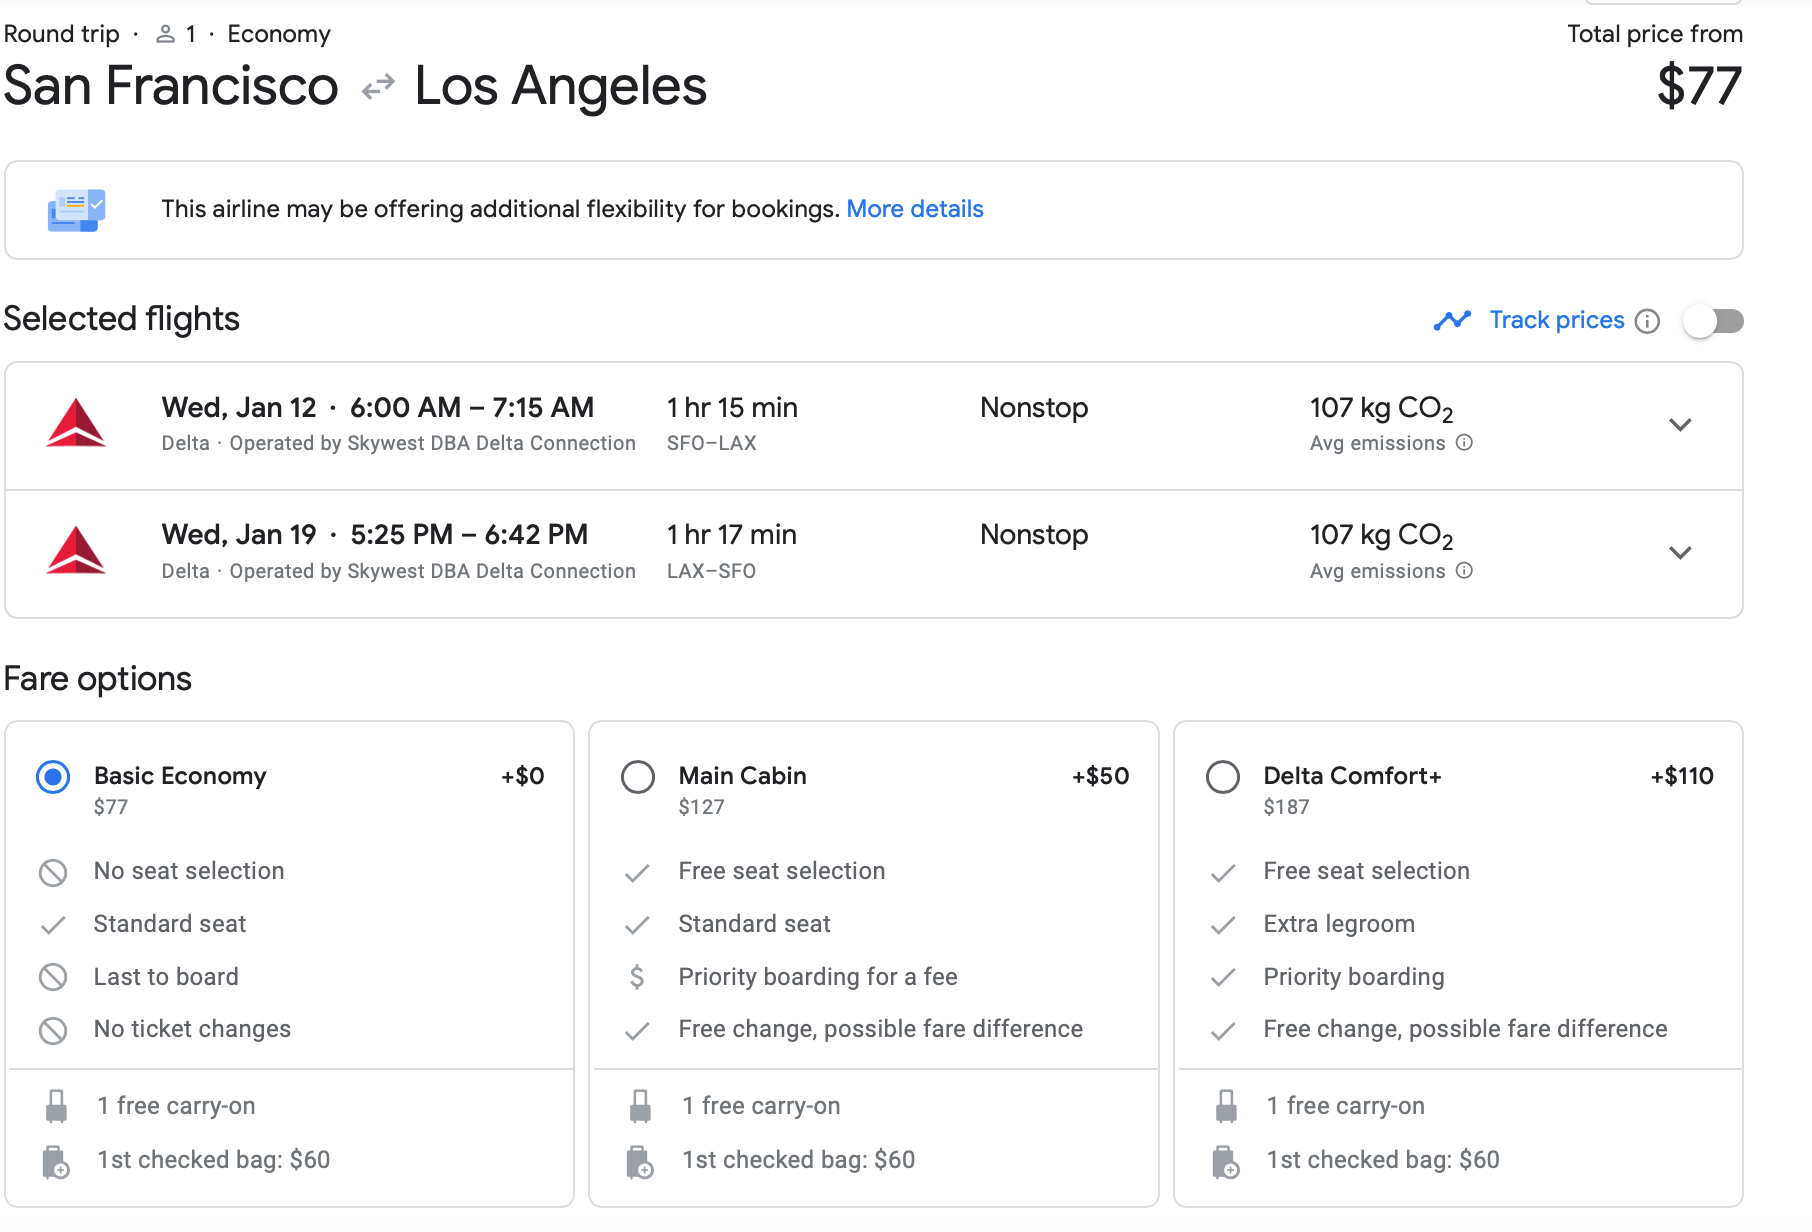Click the Last to board prohibited icon
The image size is (1812, 1232).
click(53, 977)
